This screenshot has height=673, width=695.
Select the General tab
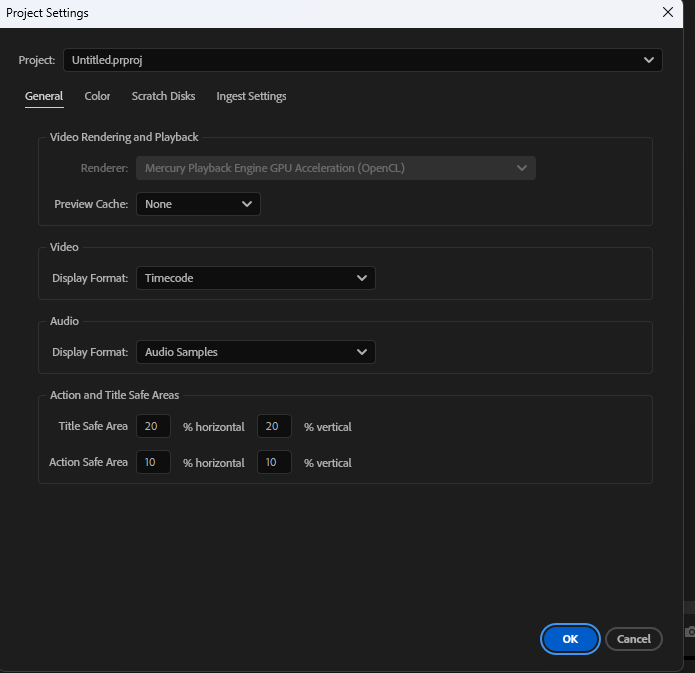pyautogui.click(x=44, y=96)
